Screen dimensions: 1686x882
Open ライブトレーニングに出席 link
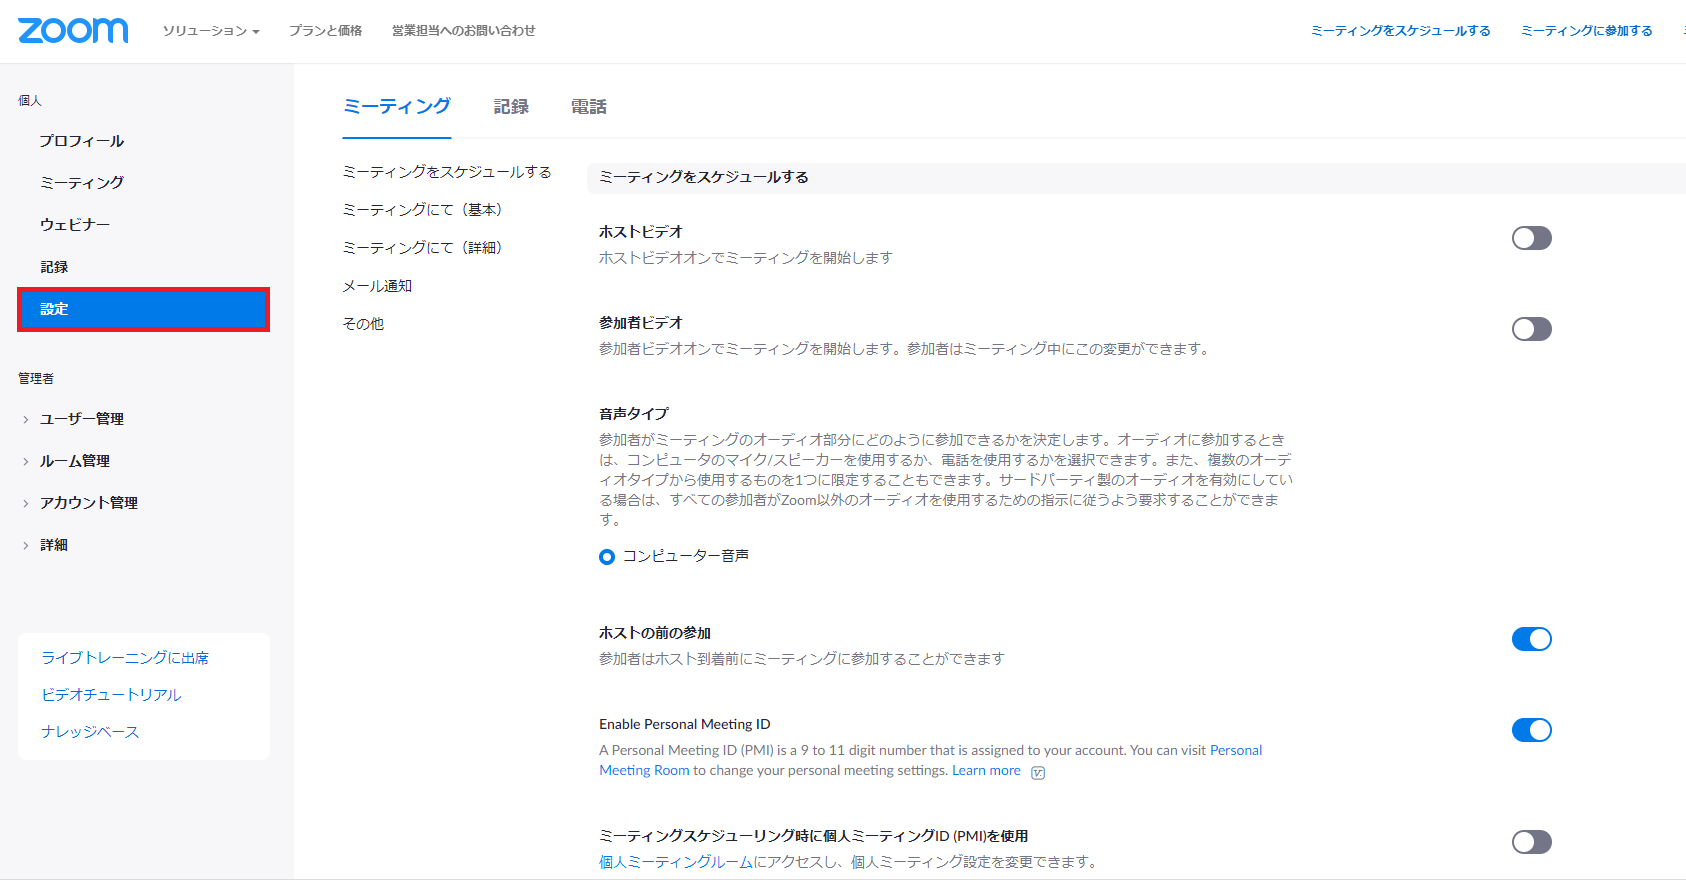[x=125, y=658]
